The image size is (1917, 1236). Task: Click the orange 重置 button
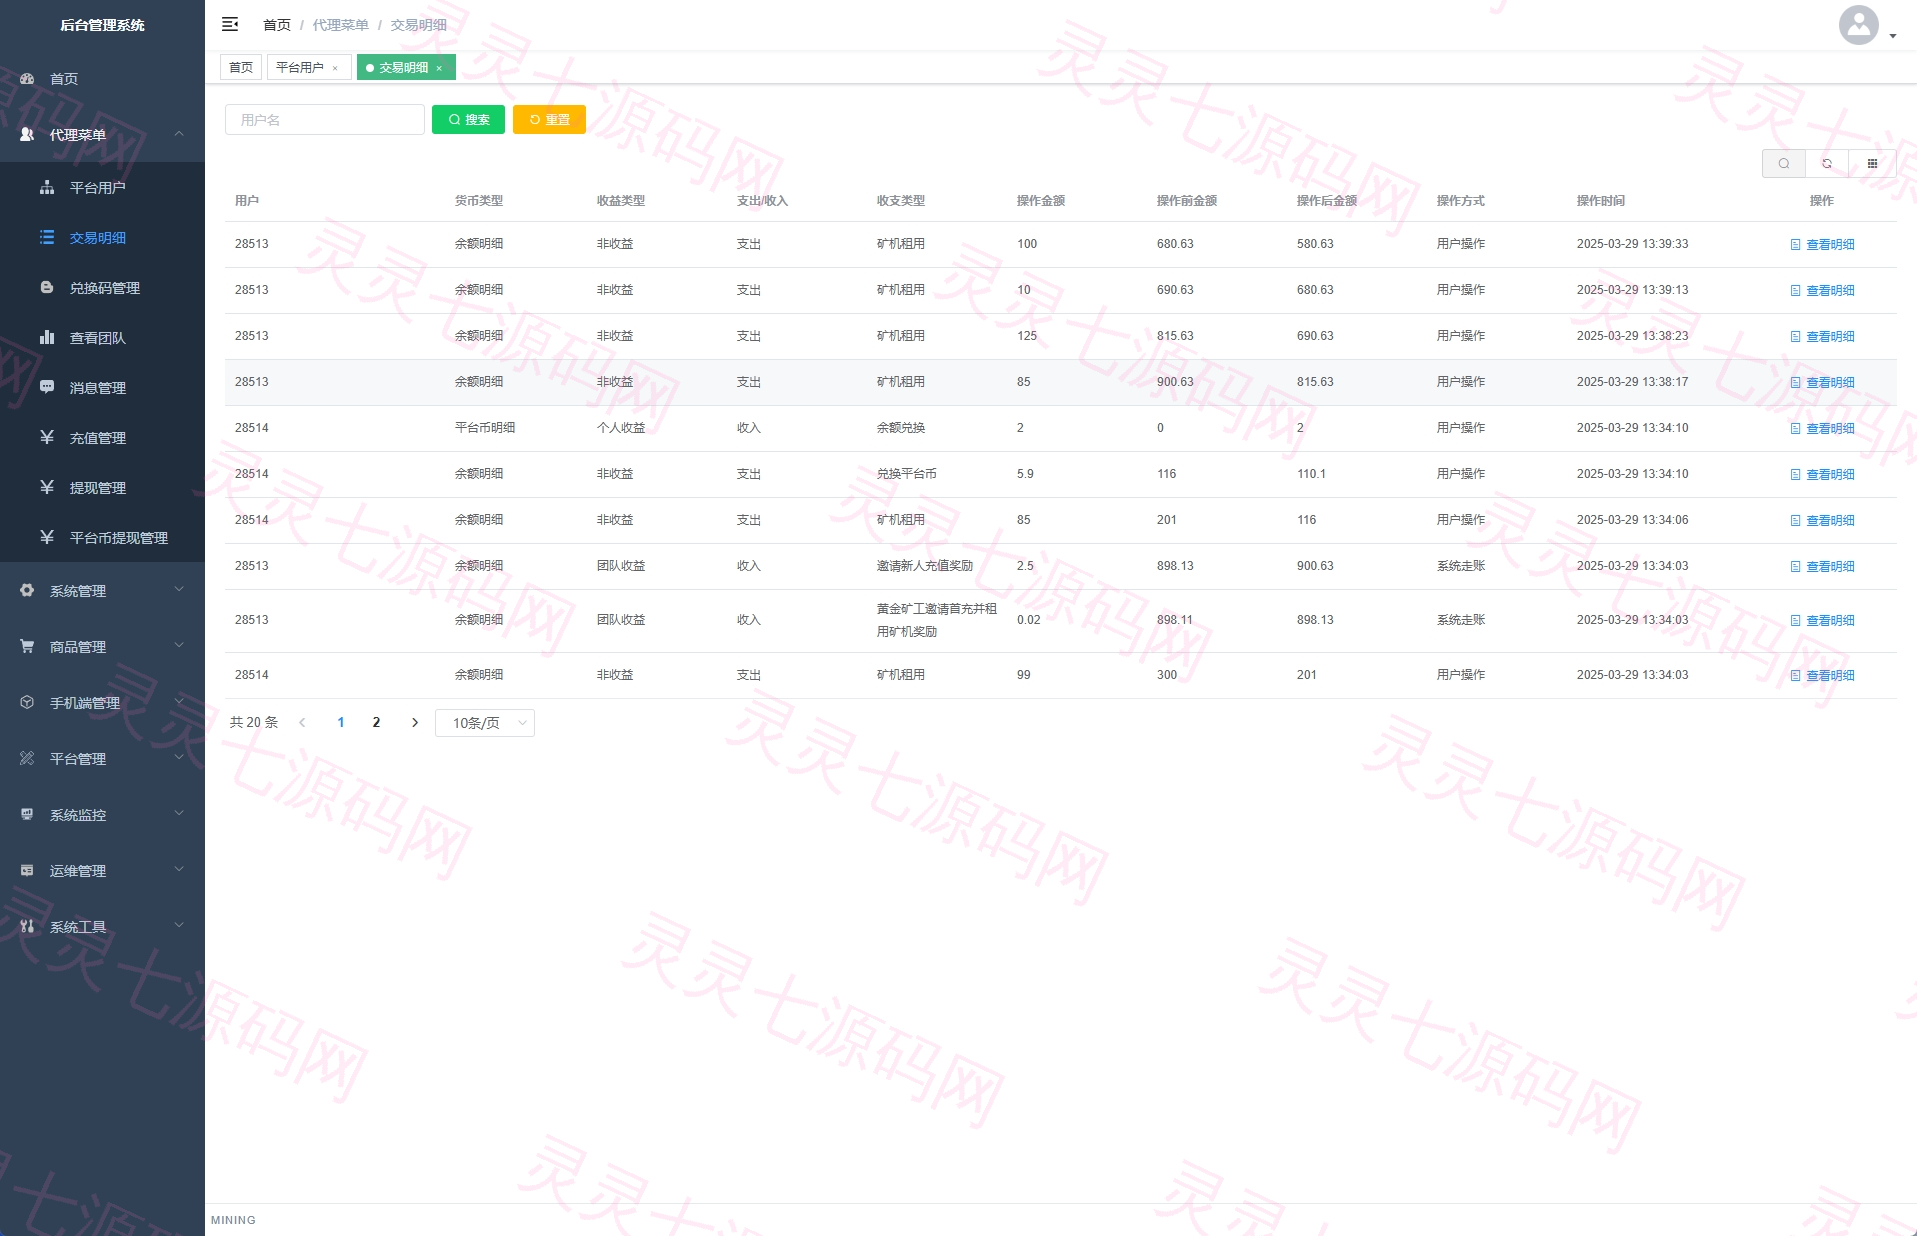pyautogui.click(x=549, y=119)
